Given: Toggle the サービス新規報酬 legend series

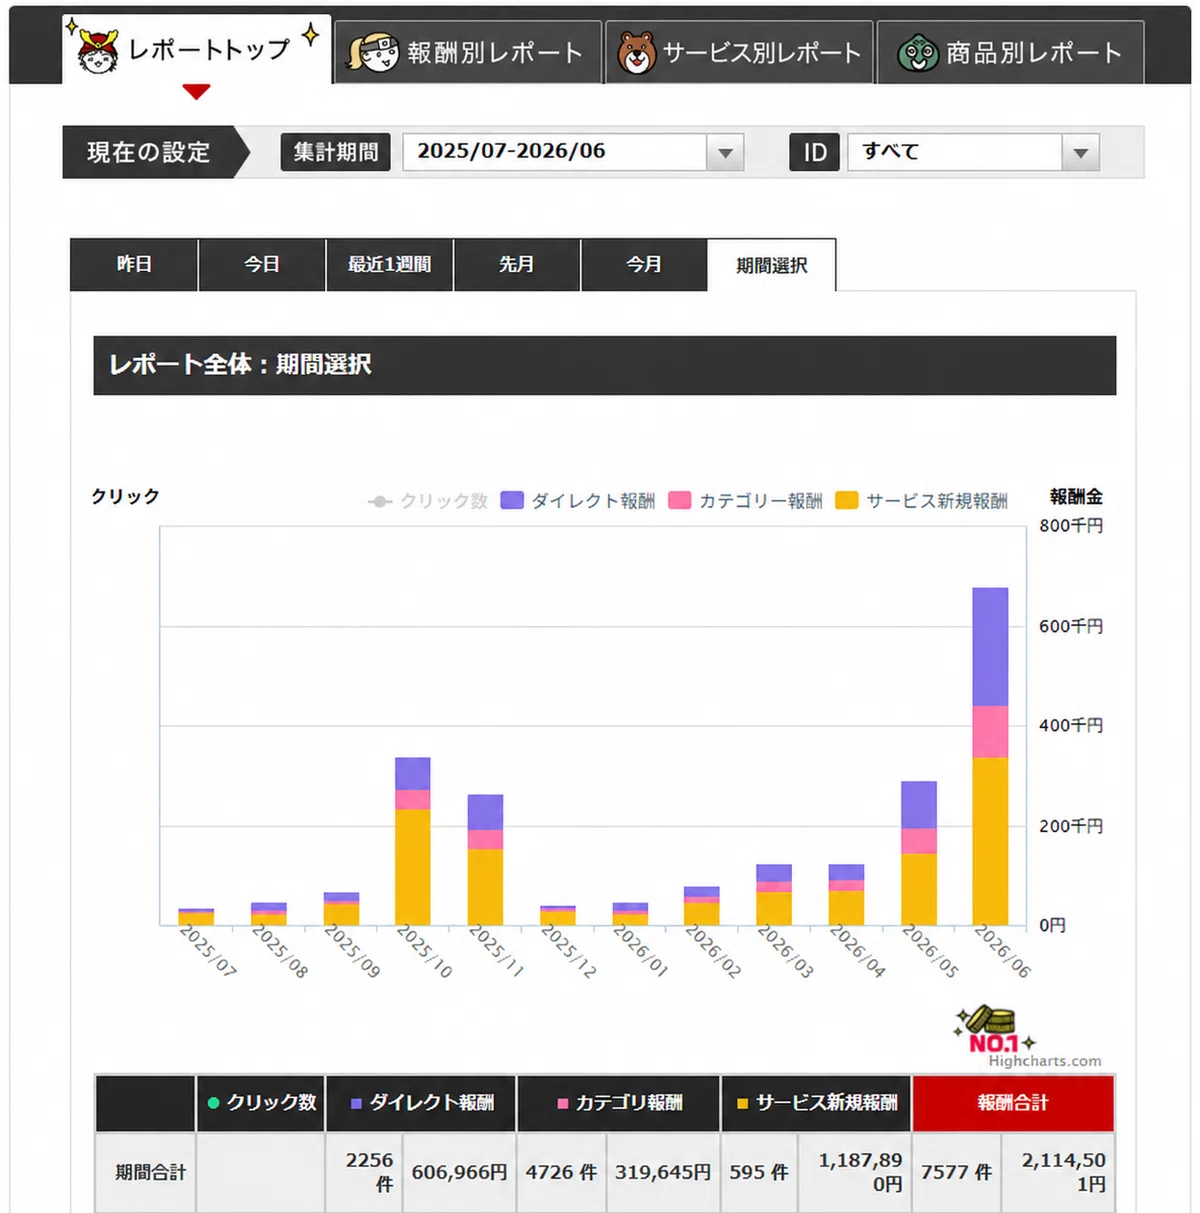Looking at the screenshot, I should click(922, 501).
